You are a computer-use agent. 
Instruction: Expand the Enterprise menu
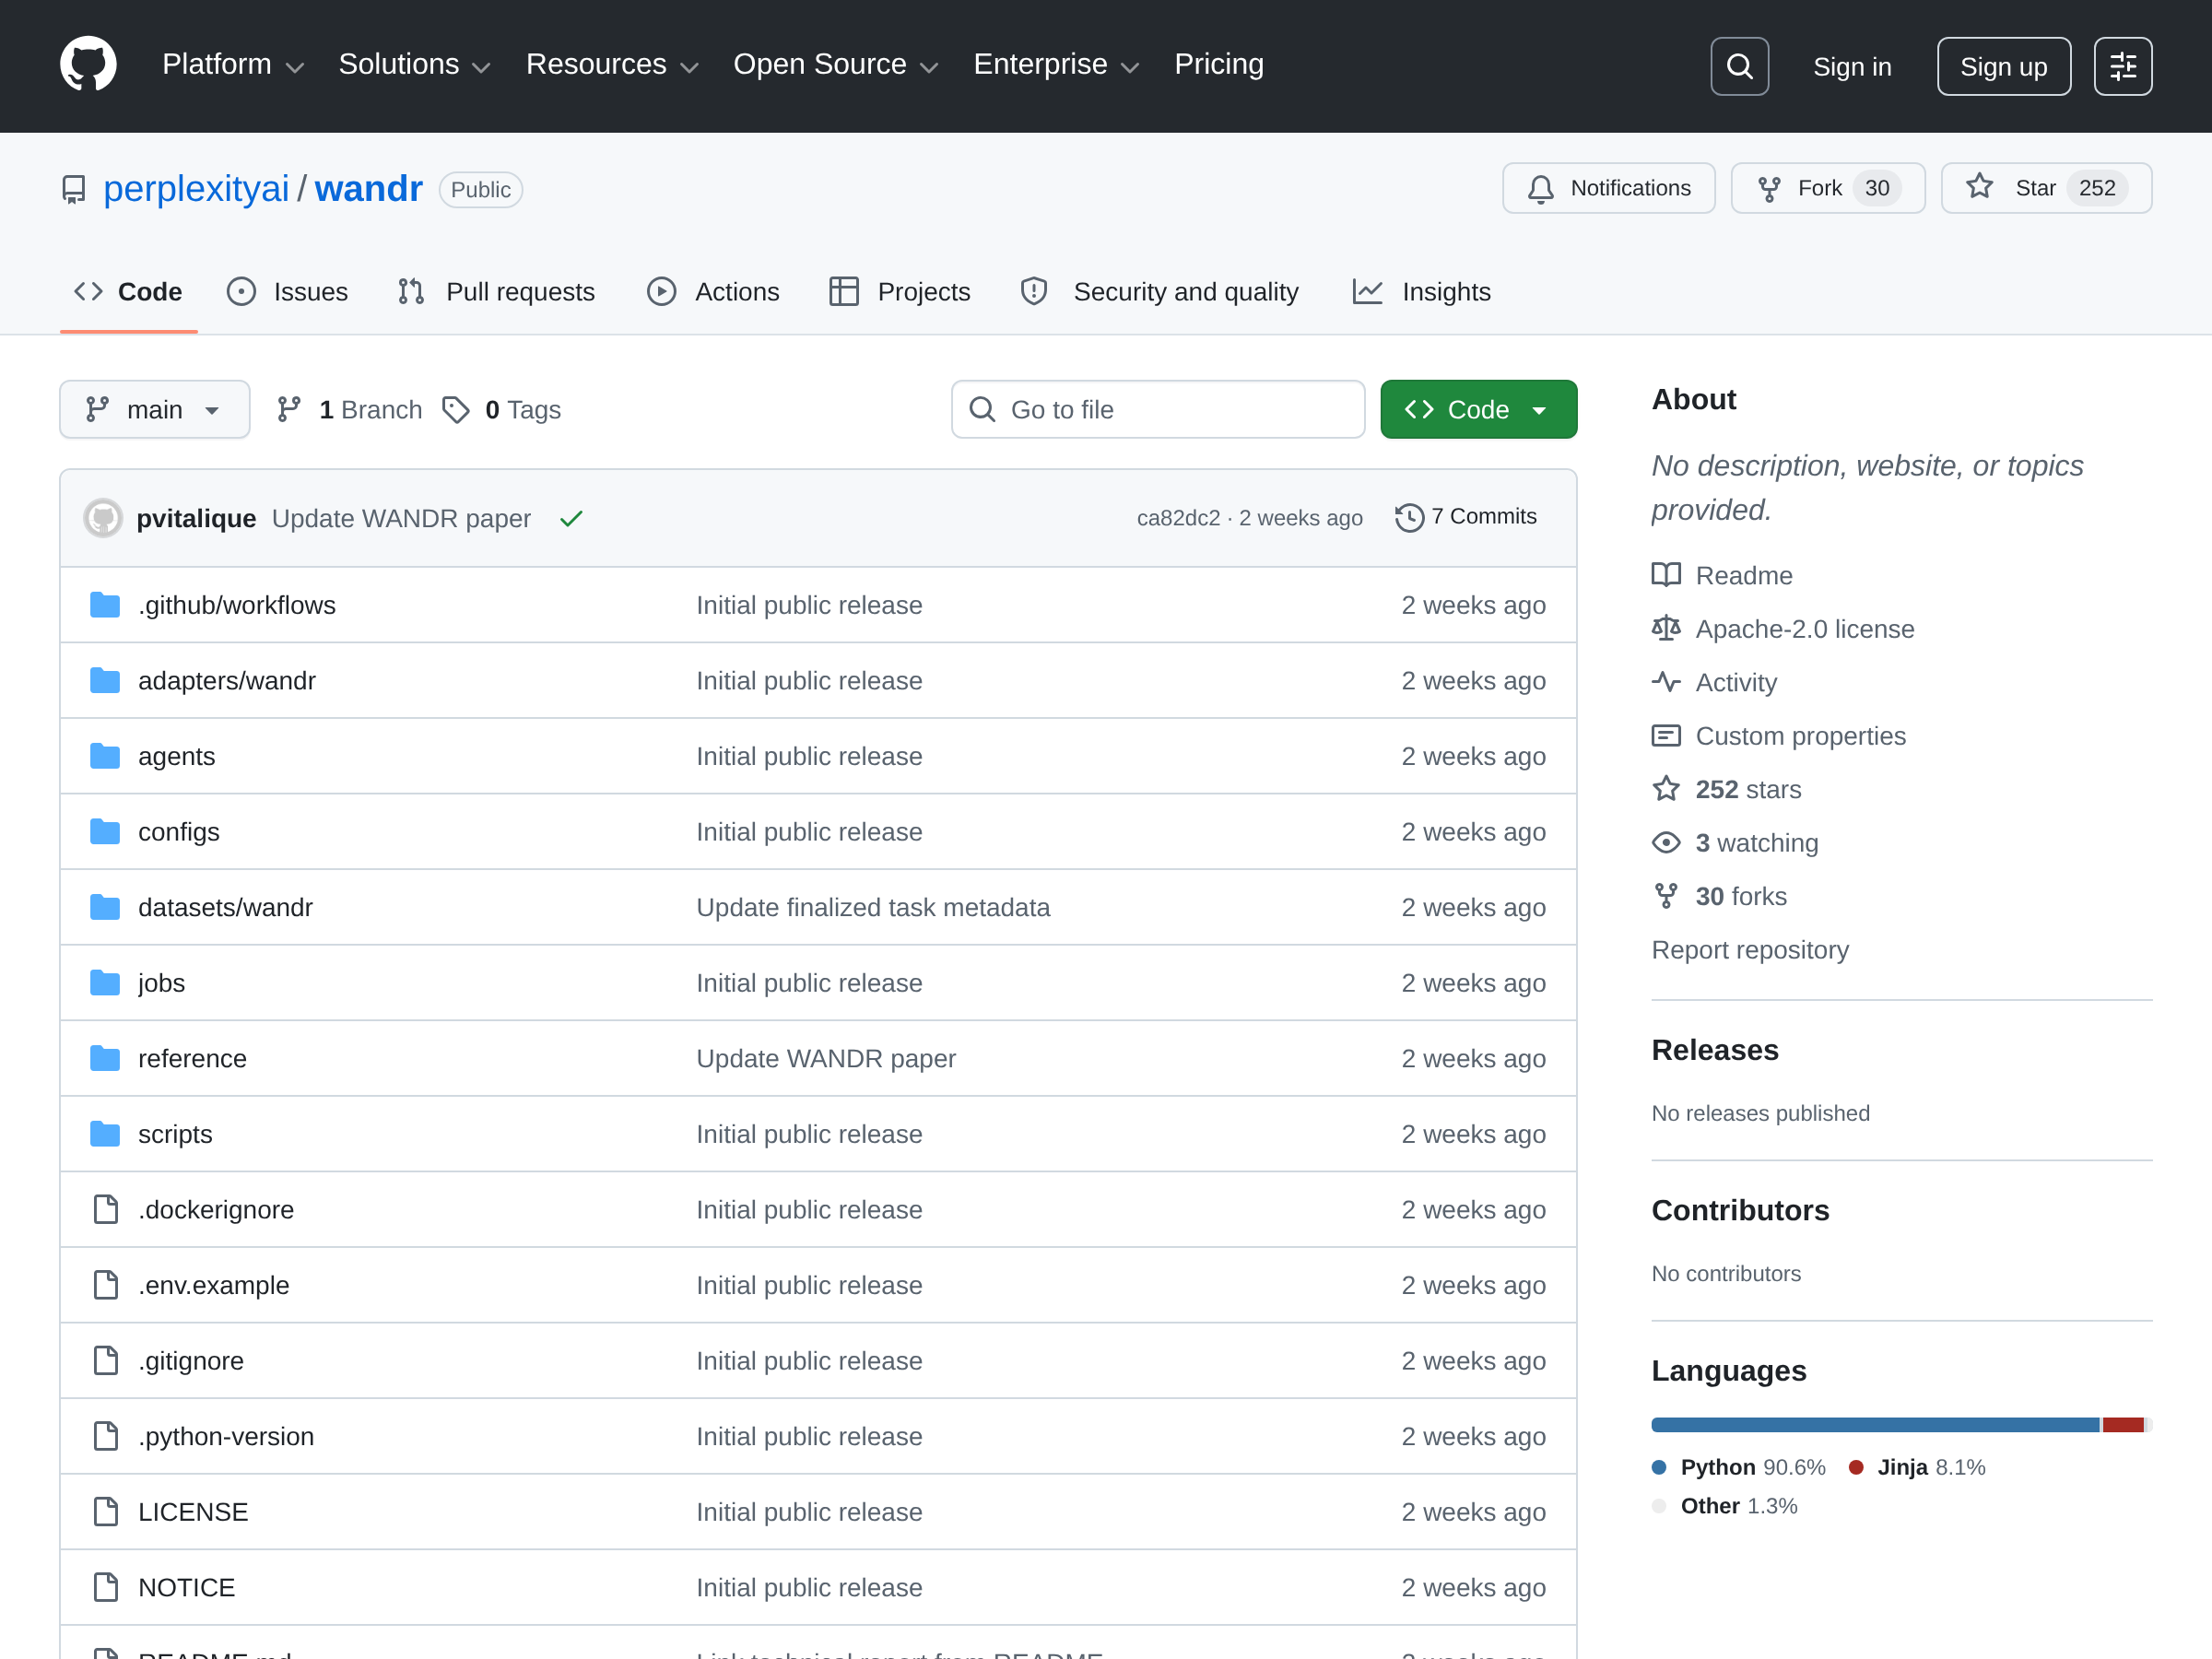(x=1056, y=65)
